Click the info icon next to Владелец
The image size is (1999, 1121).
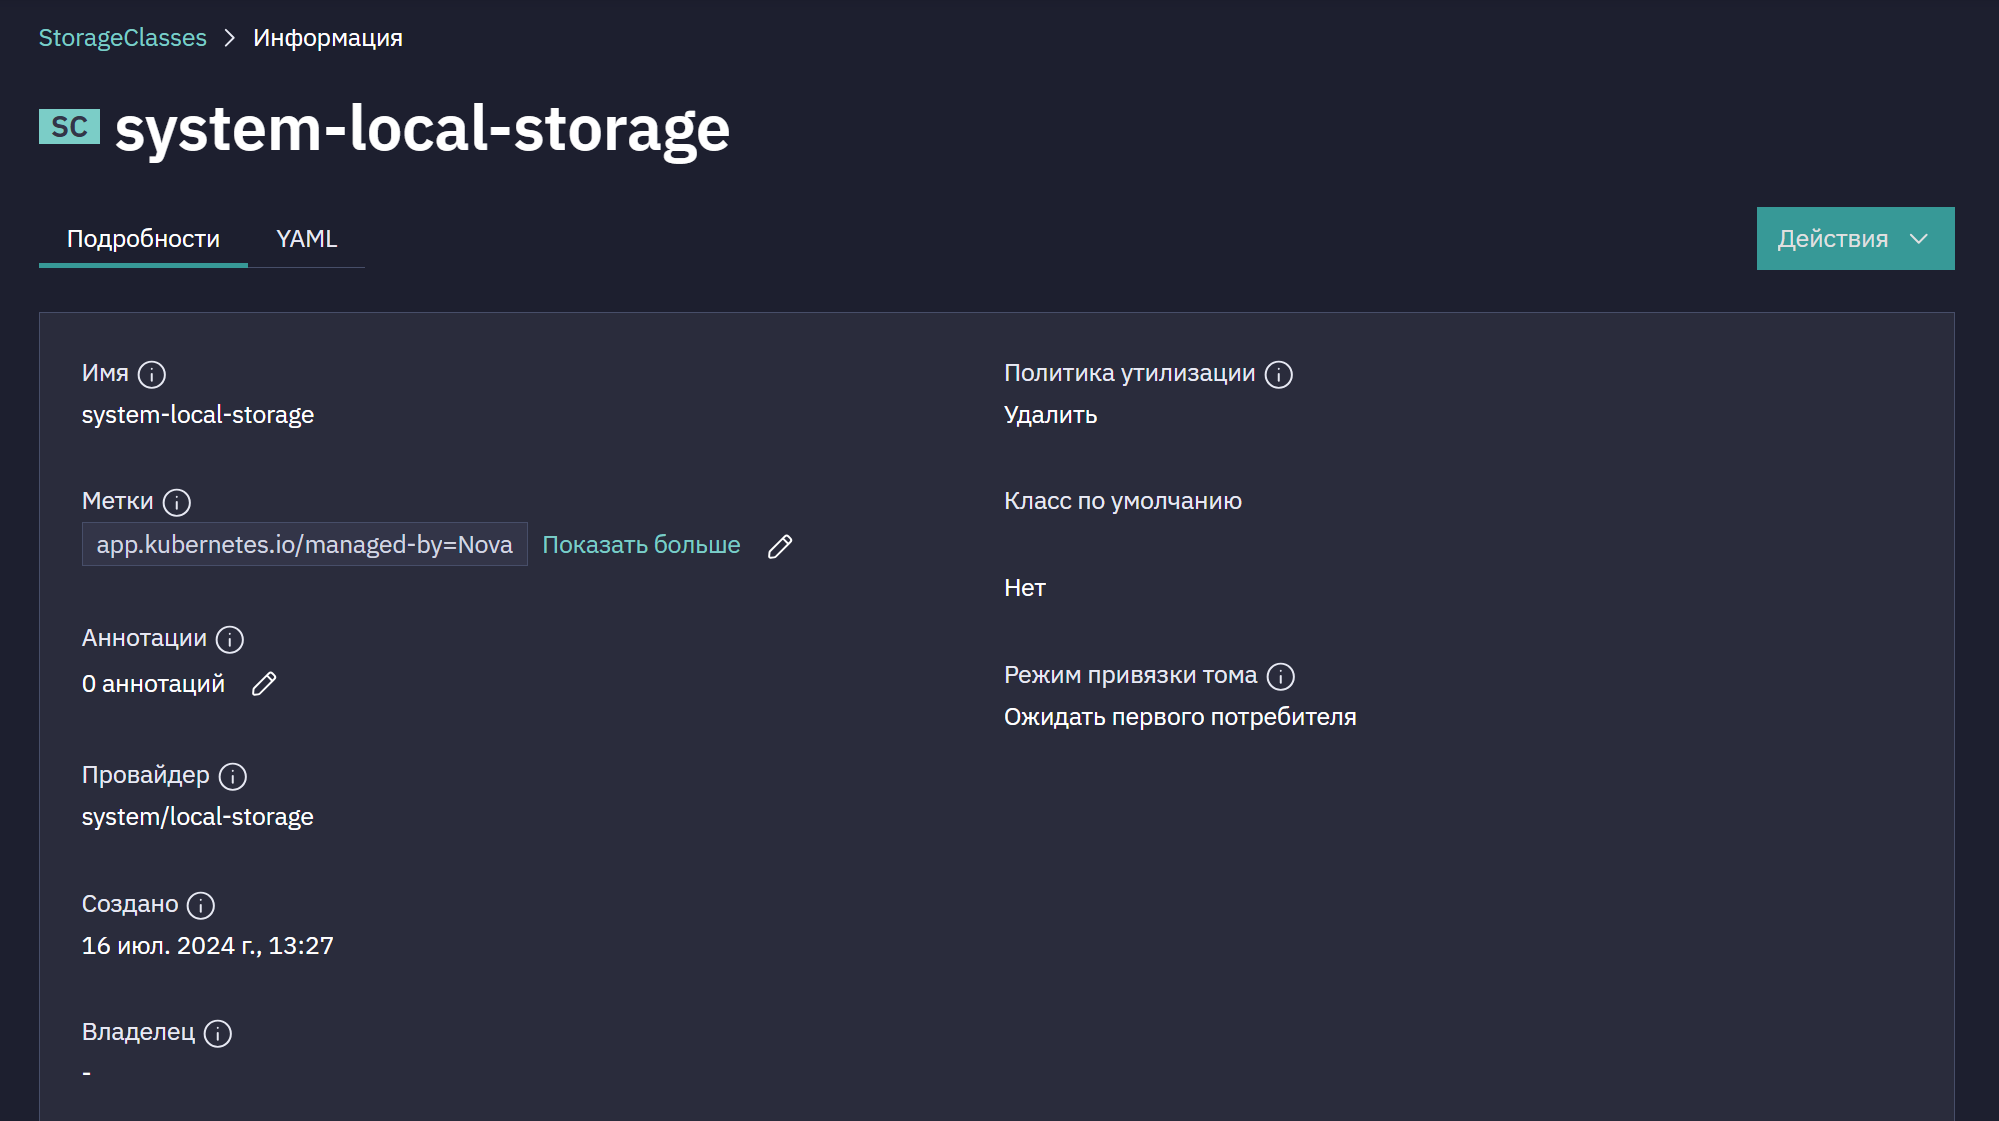(x=218, y=1033)
